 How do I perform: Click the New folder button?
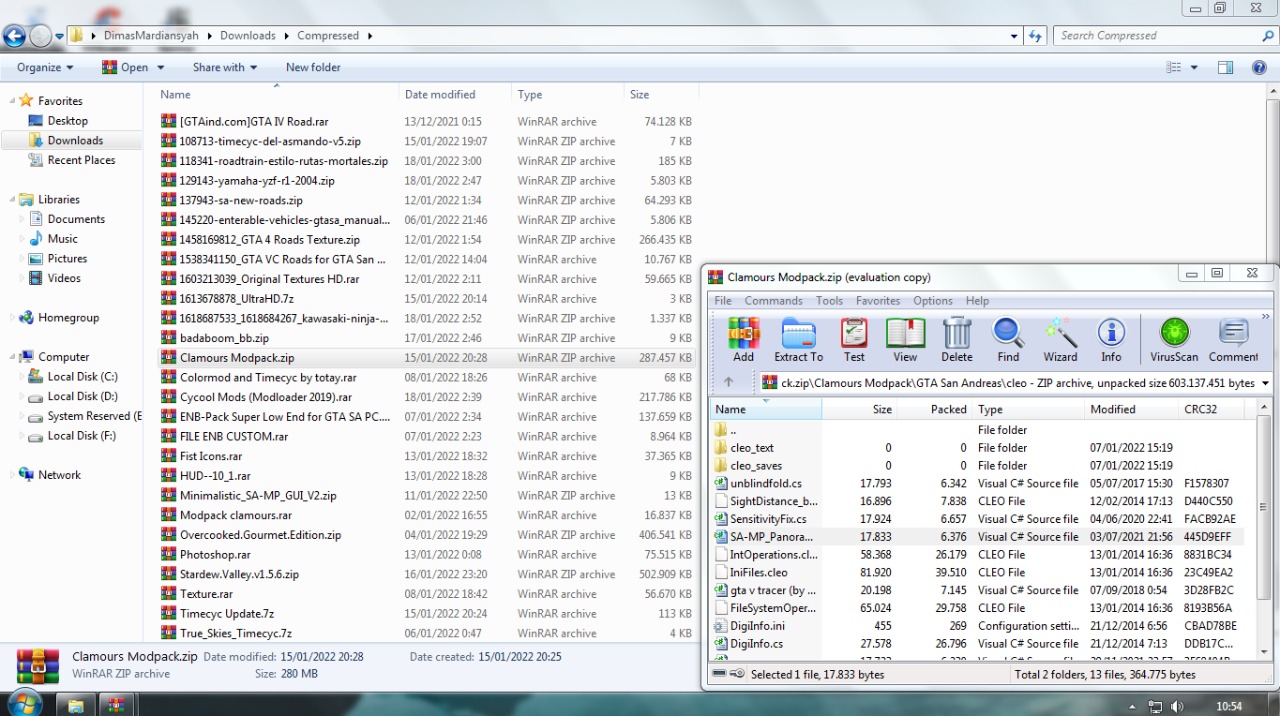pyautogui.click(x=313, y=67)
